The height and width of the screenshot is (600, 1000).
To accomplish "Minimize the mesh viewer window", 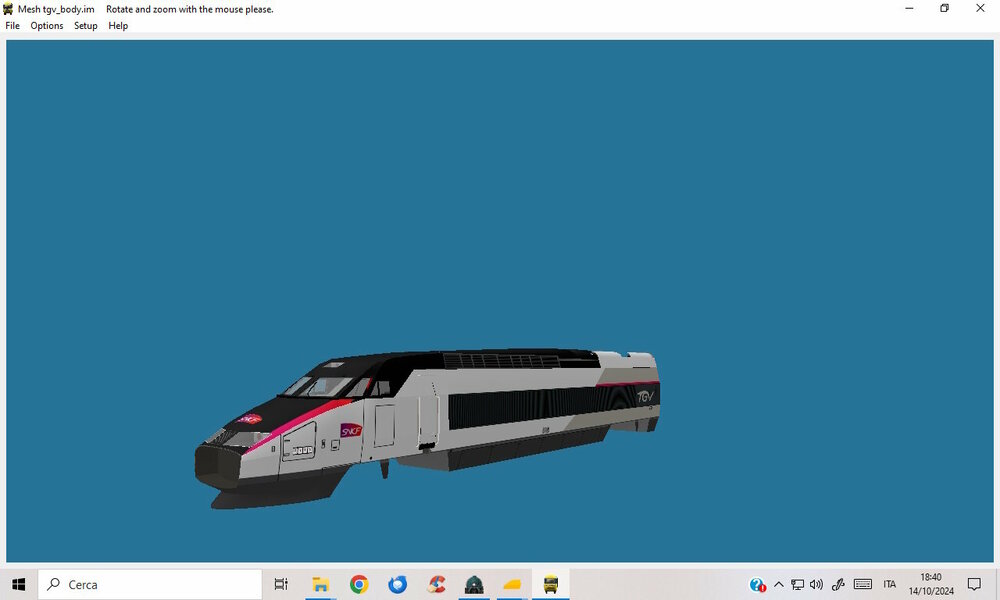I will (909, 8).
